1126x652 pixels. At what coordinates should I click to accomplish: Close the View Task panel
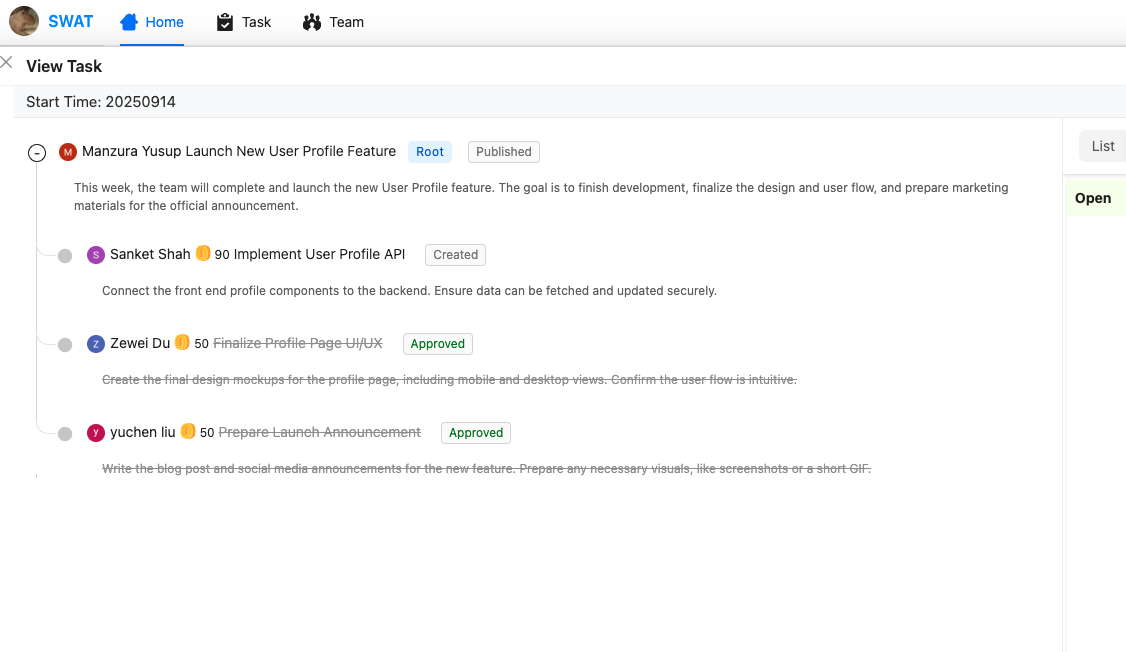[x=7, y=63]
